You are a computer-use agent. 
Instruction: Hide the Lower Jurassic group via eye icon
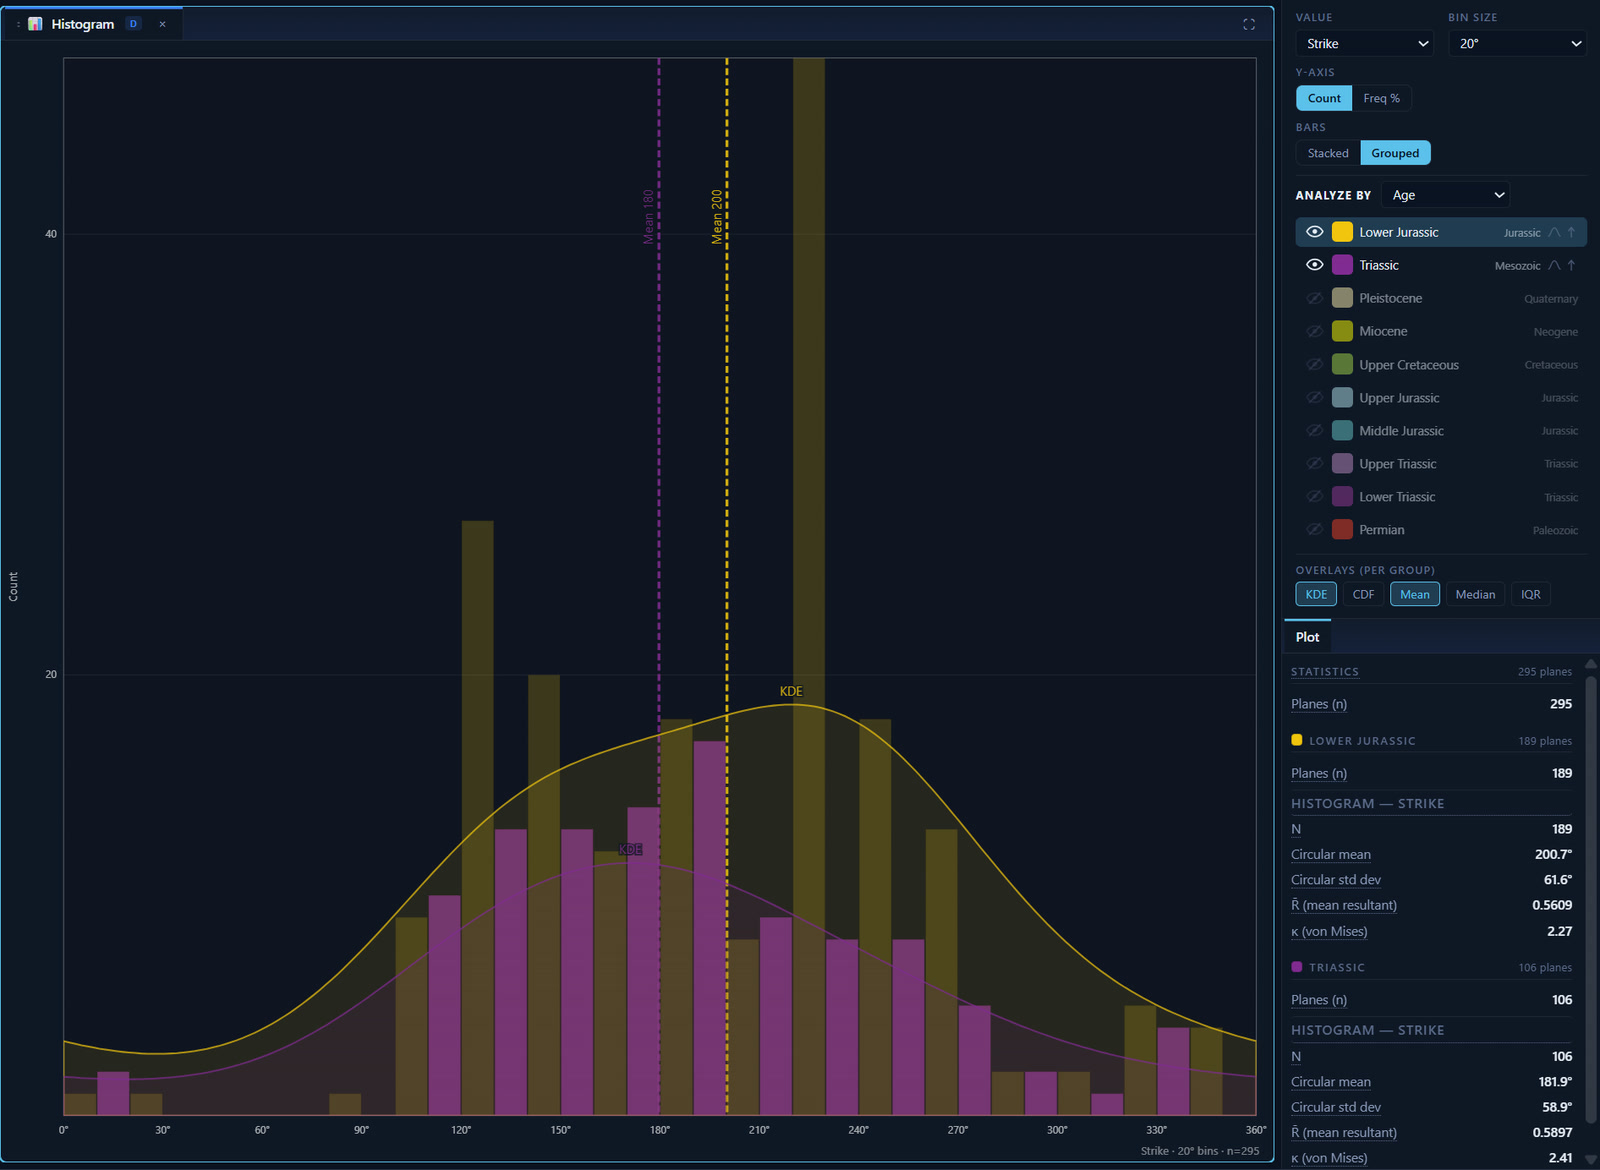tap(1315, 232)
